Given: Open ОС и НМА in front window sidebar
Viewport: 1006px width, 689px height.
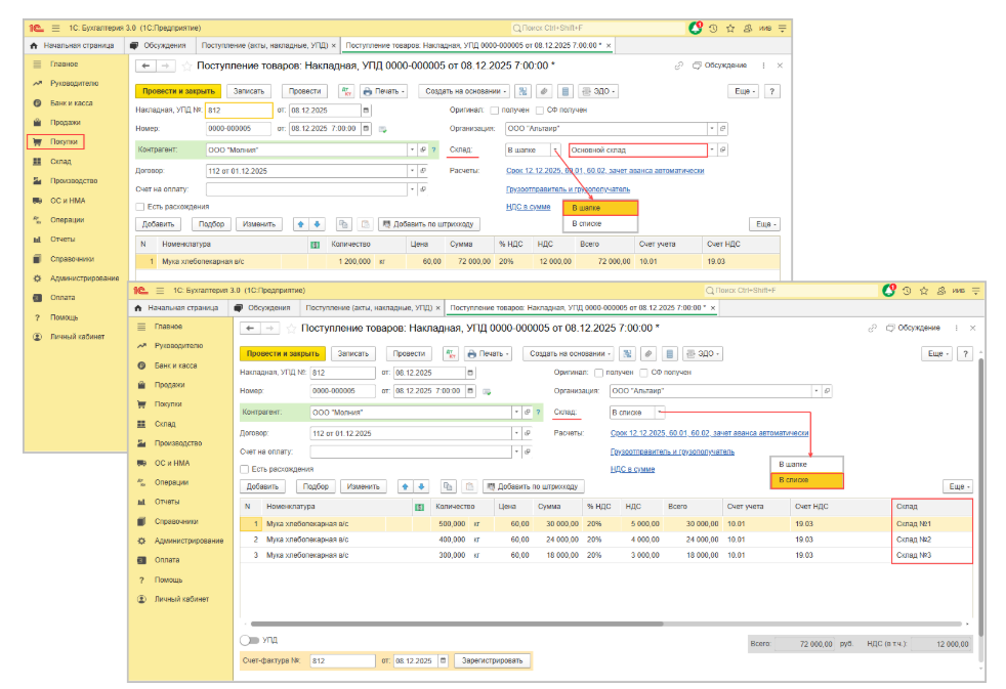Looking at the screenshot, I should [164, 463].
